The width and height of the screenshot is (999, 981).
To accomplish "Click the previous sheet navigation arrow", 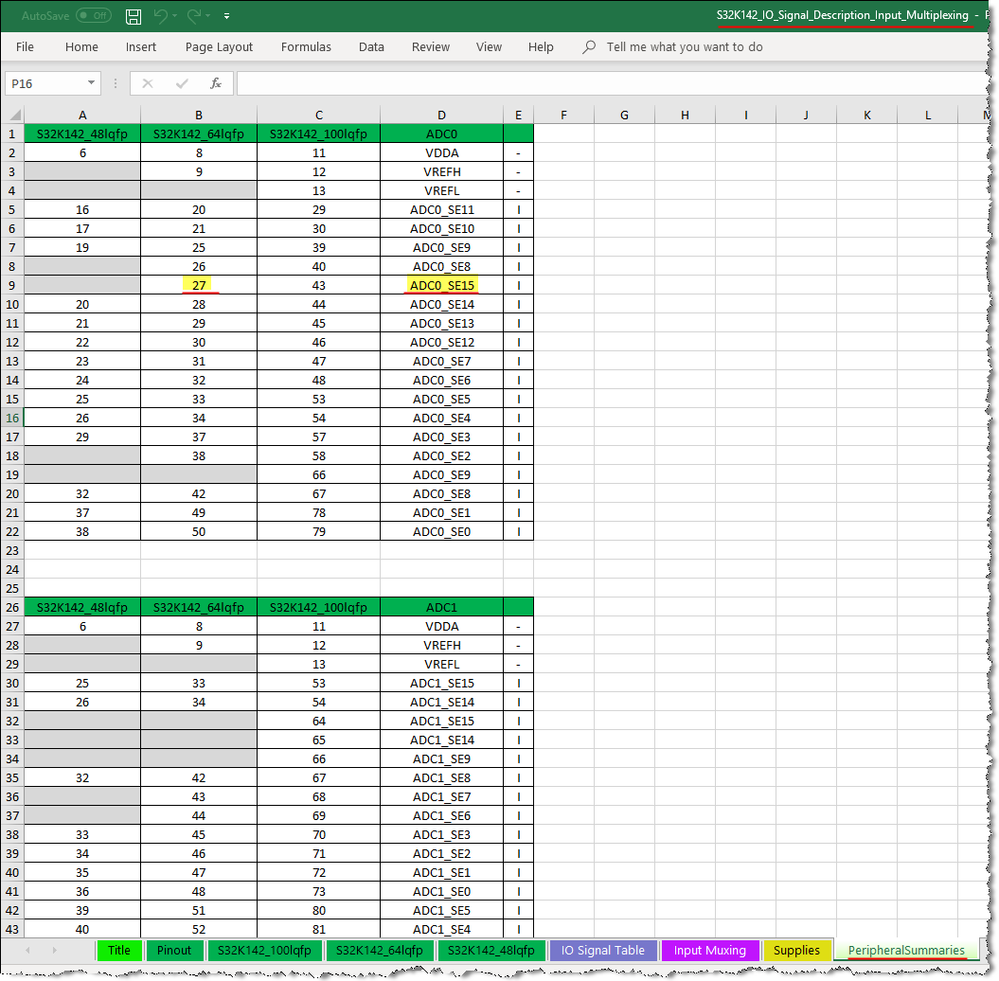I will point(28,950).
